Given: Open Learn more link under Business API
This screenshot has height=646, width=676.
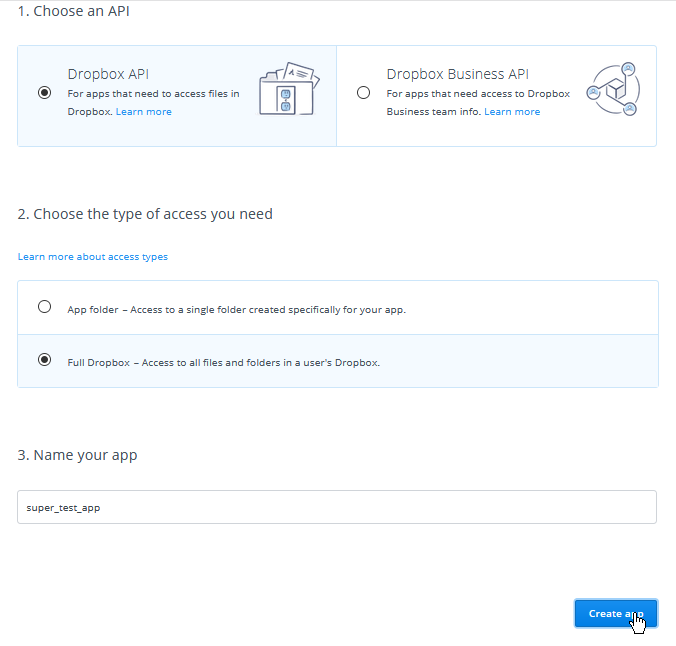Looking at the screenshot, I should tap(512, 112).
